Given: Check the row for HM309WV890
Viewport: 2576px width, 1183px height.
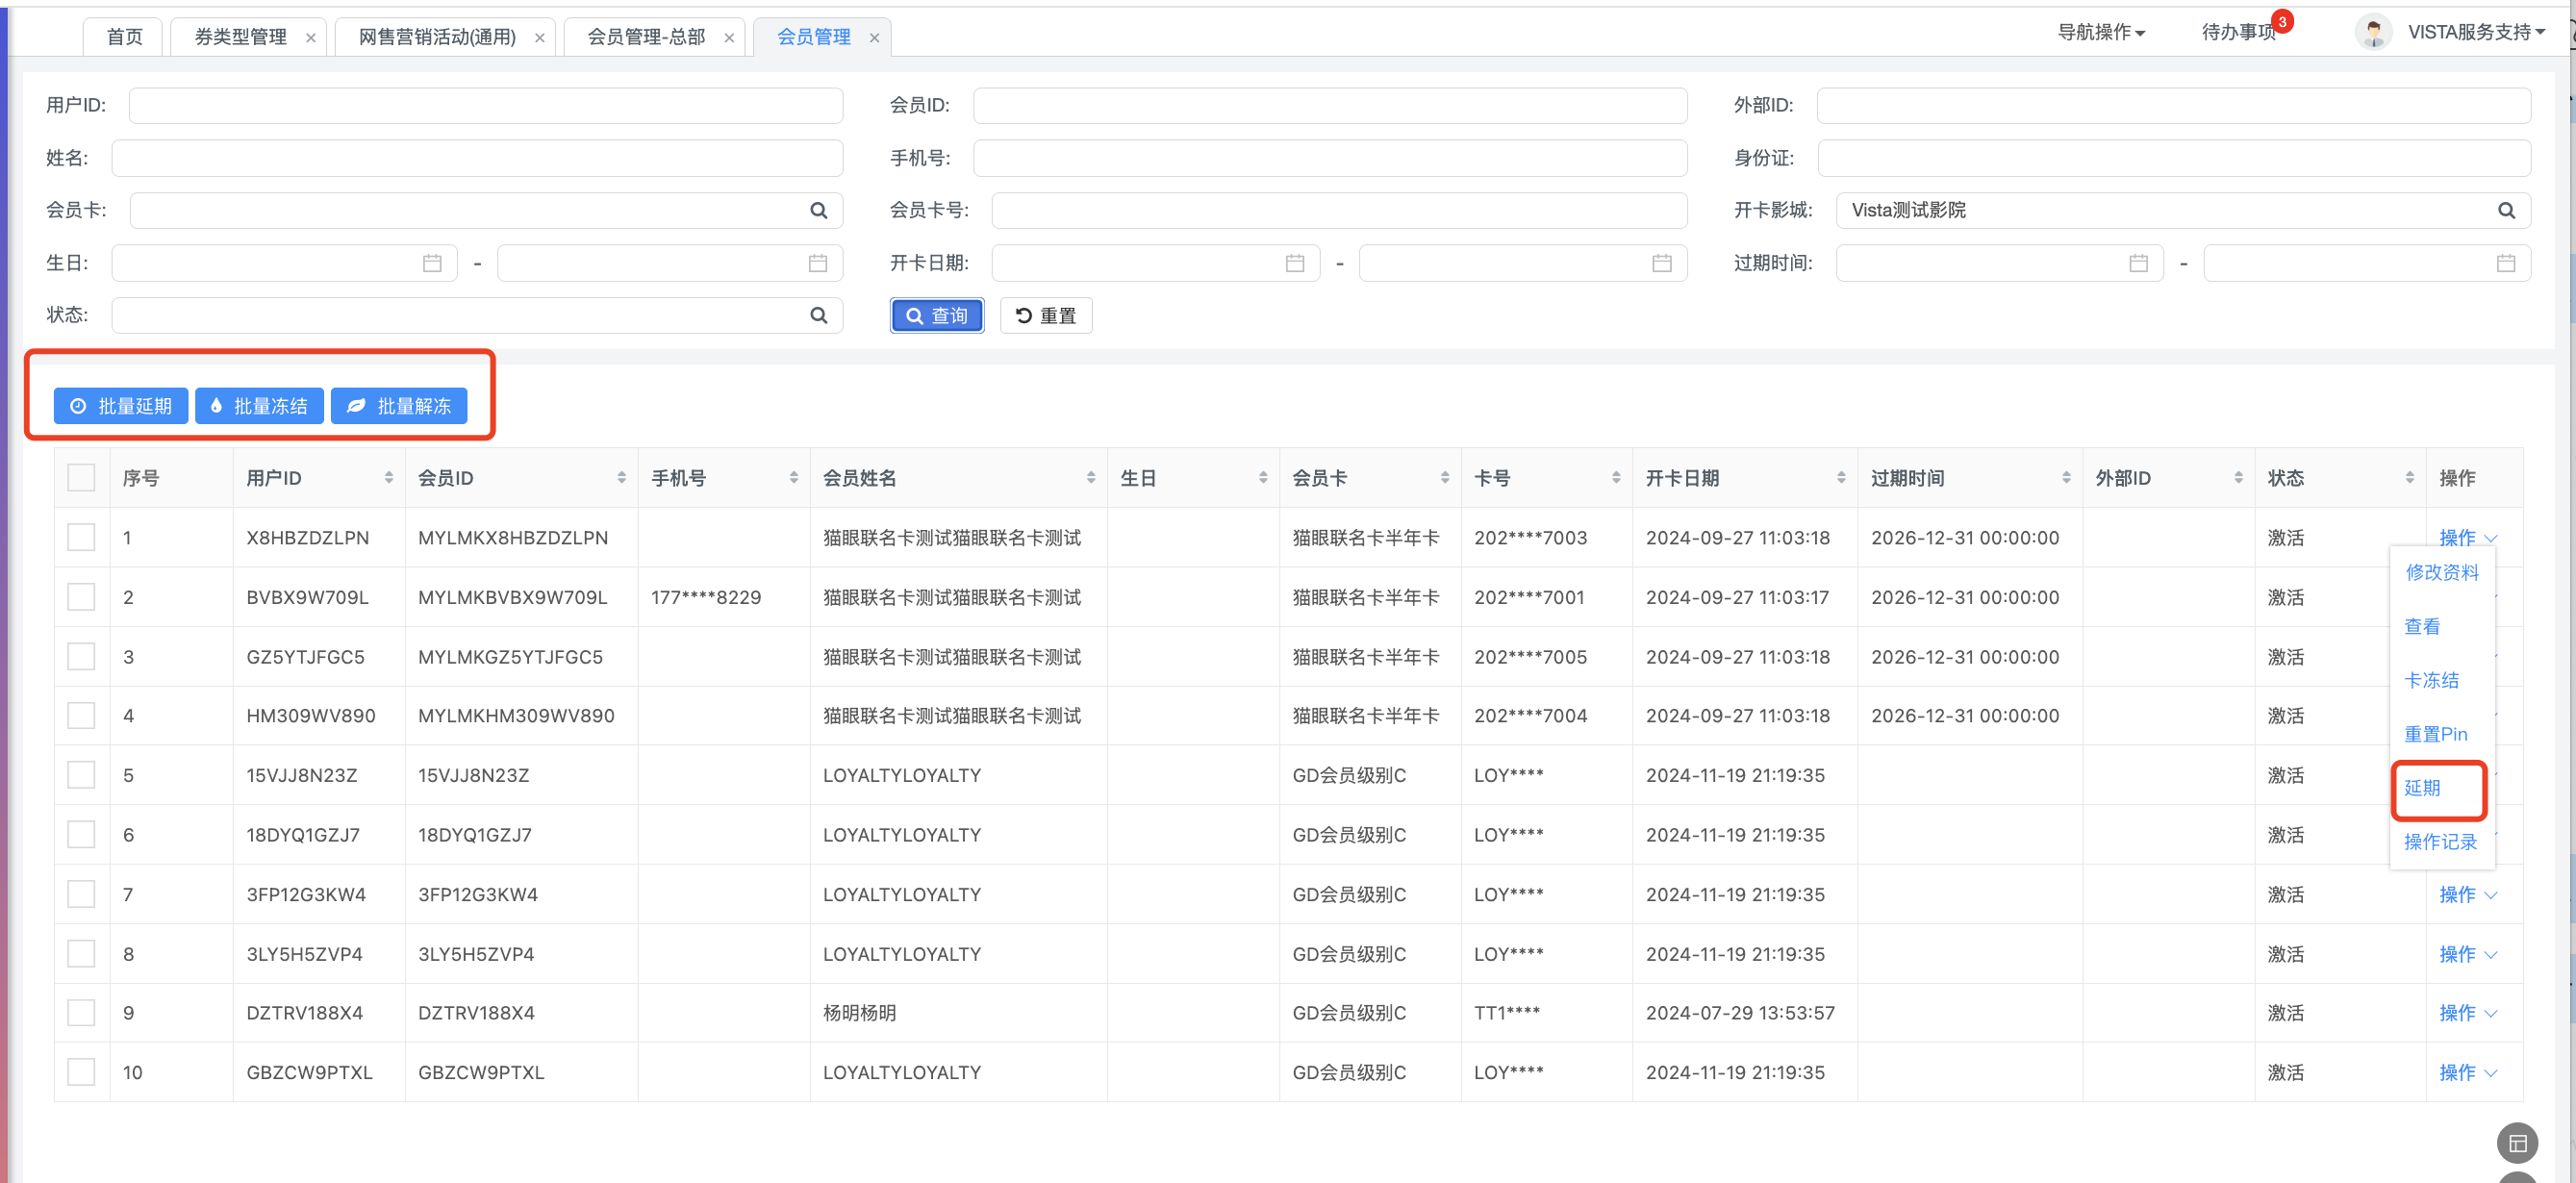Looking at the screenshot, I should click(81, 716).
